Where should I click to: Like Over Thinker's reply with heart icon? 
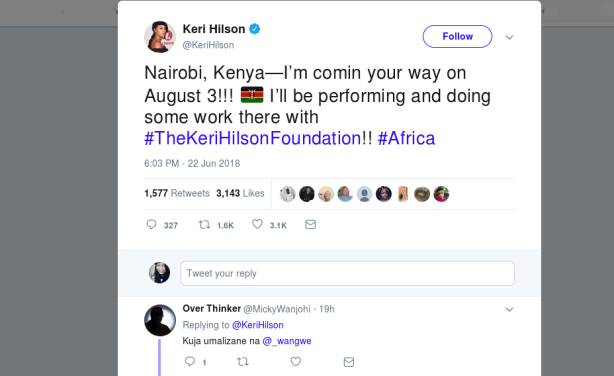pyautogui.click(x=296, y=362)
